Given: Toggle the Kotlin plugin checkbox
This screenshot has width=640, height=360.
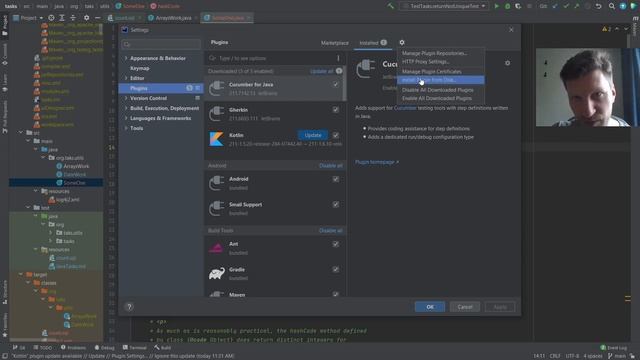Looking at the screenshot, I should tap(336, 135).
